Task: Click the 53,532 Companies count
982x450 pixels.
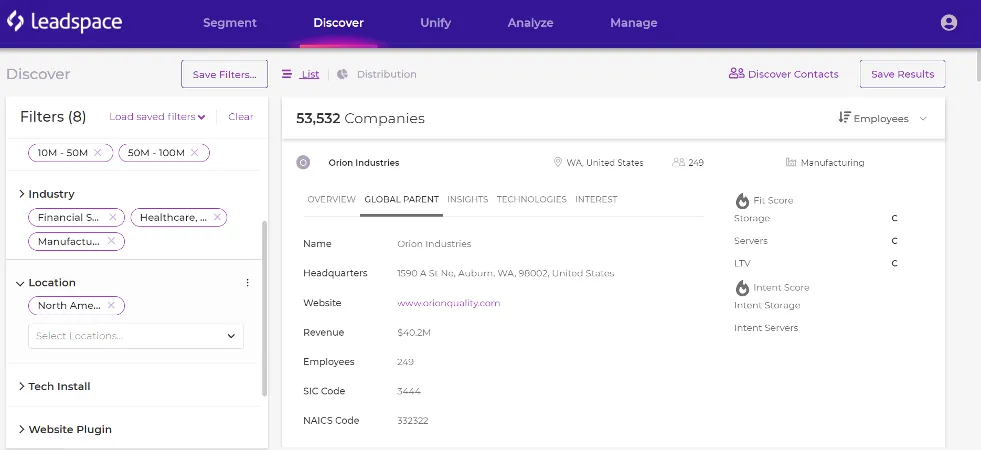Action: (x=360, y=118)
